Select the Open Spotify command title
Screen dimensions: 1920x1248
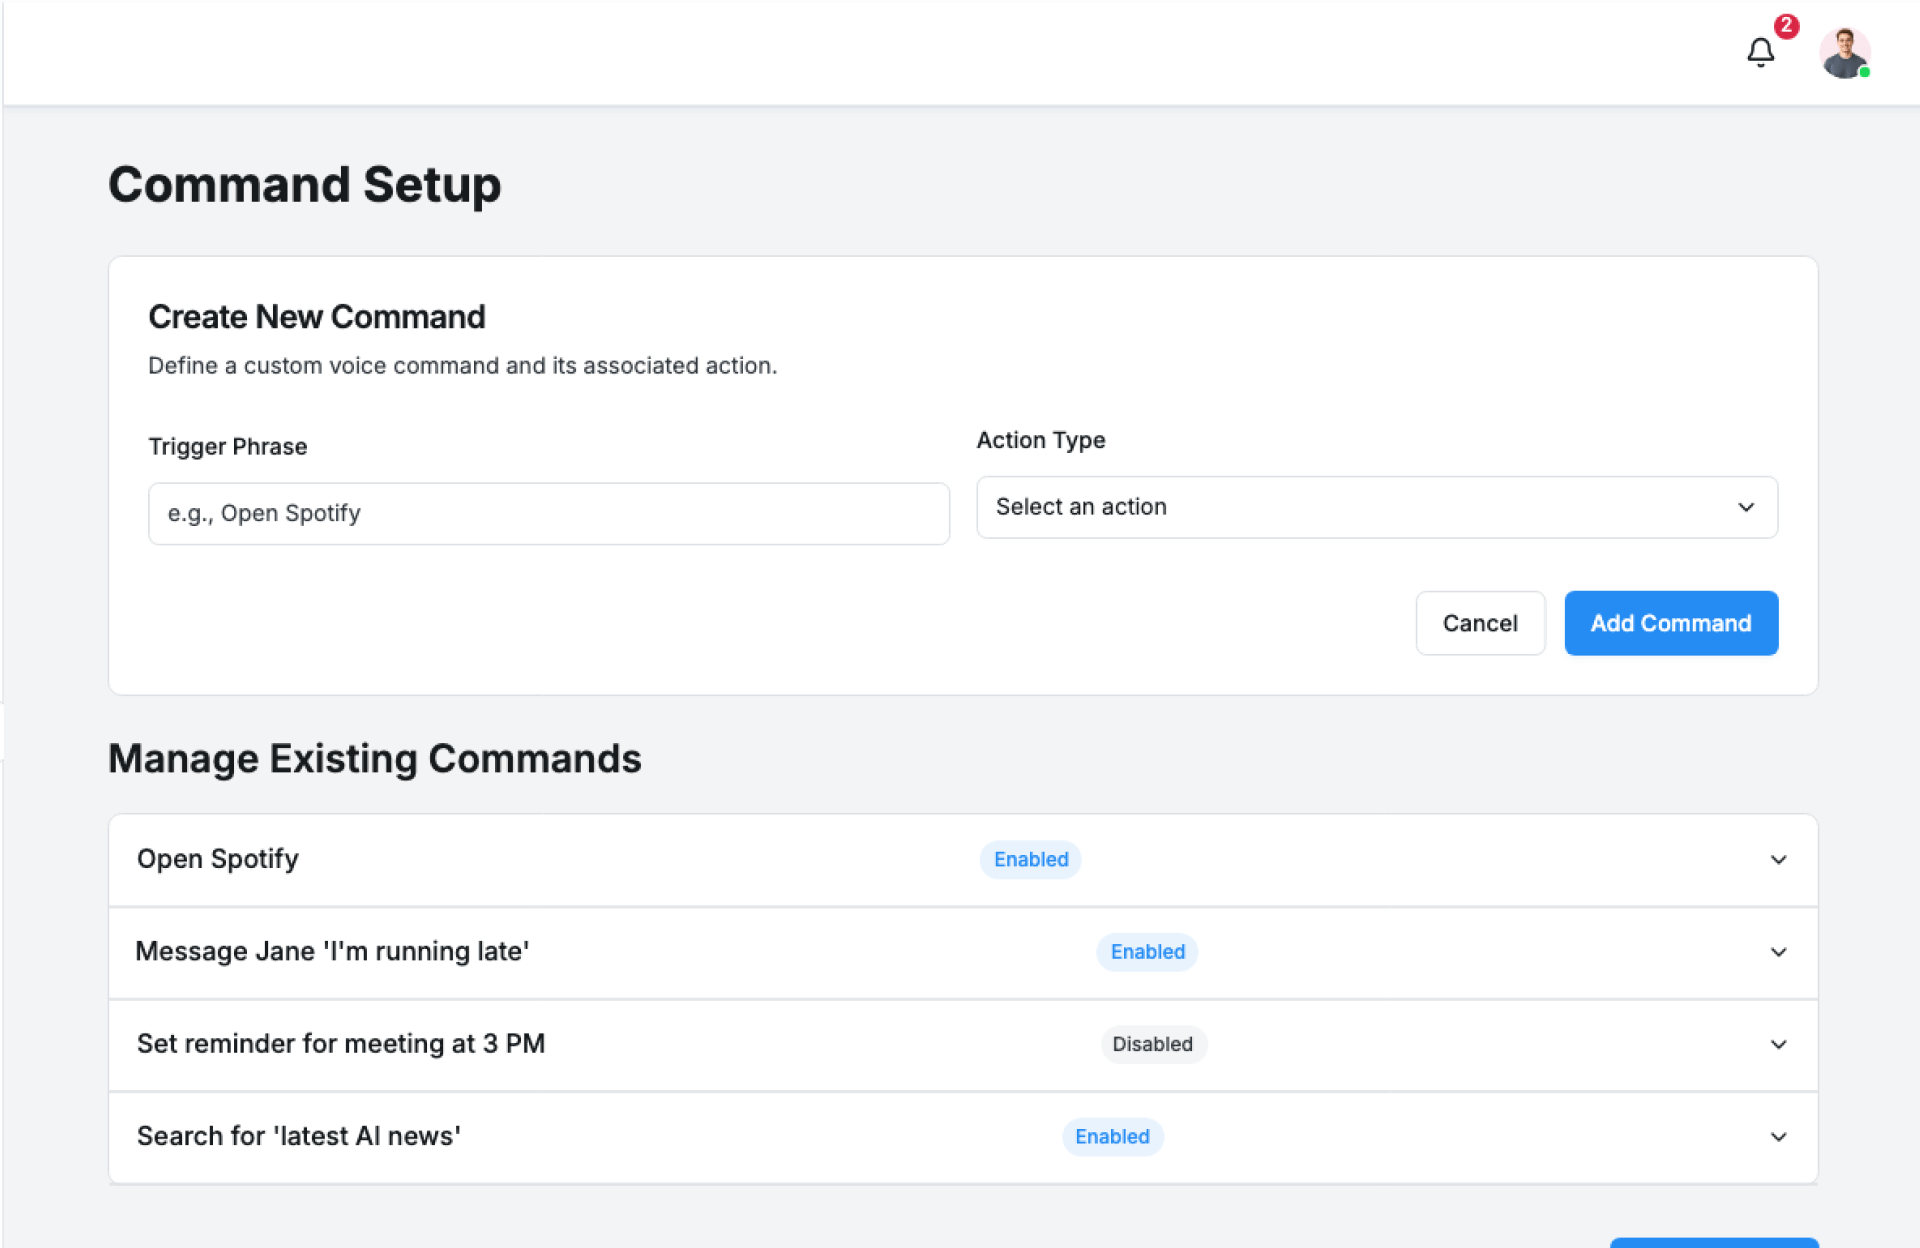pyautogui.click(x=218, y=859)
